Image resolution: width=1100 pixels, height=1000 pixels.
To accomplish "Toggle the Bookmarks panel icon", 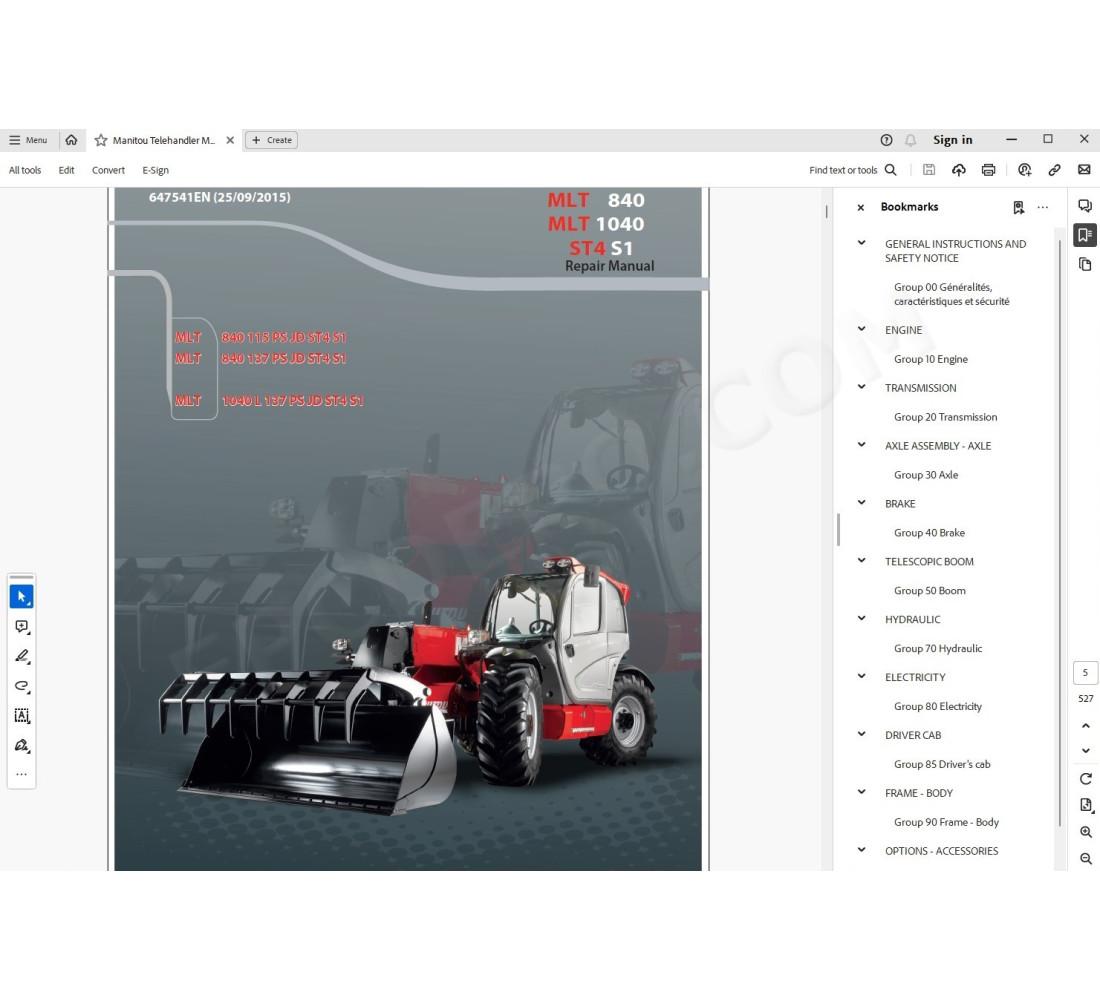I will click(1085, 235).
